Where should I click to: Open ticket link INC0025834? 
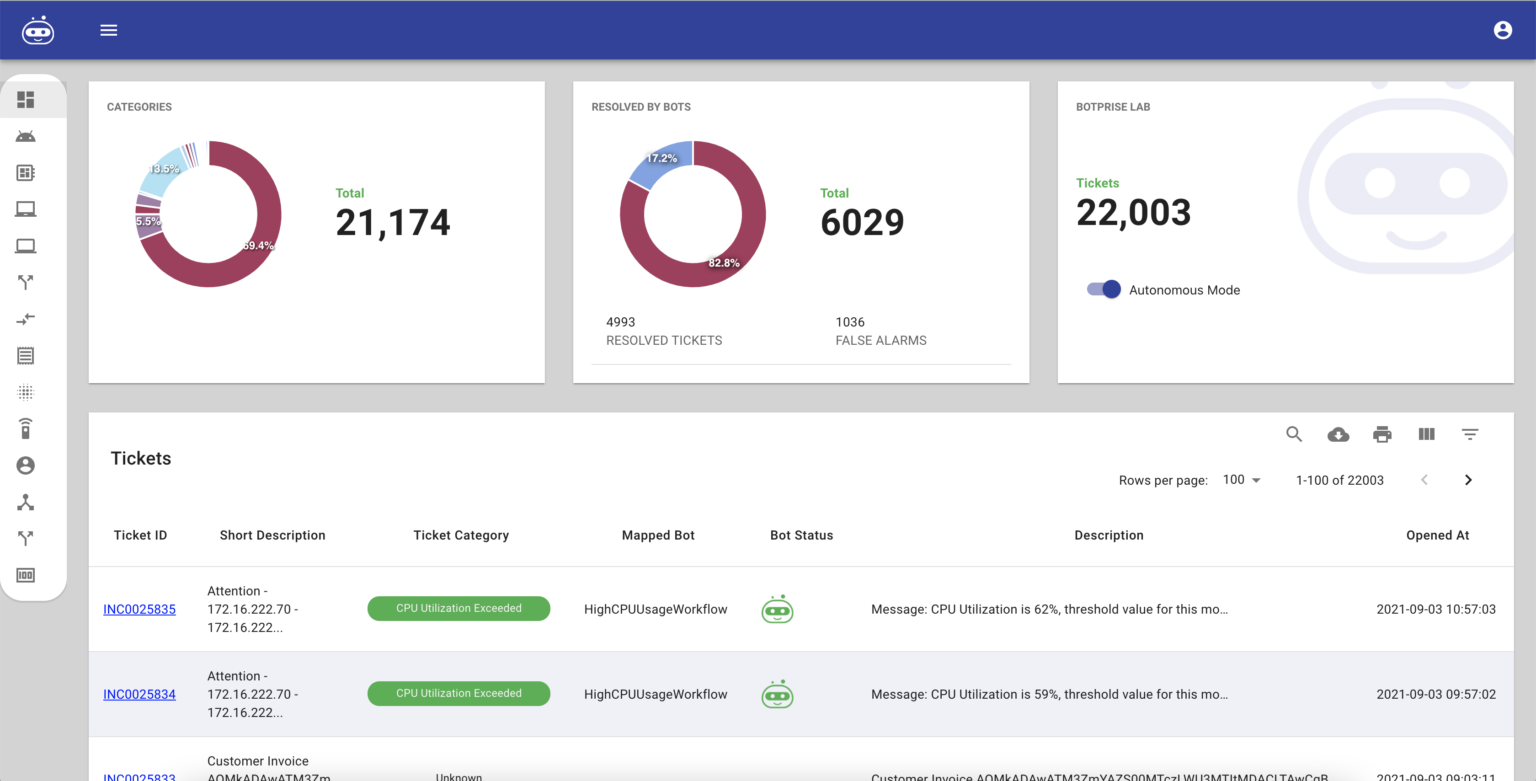coord(139,694)
